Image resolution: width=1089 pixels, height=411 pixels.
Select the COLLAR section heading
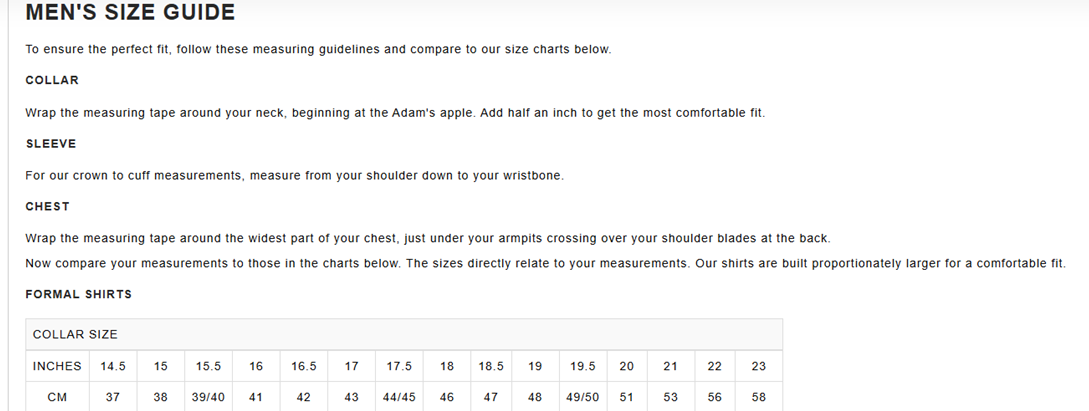coord(52,81)
